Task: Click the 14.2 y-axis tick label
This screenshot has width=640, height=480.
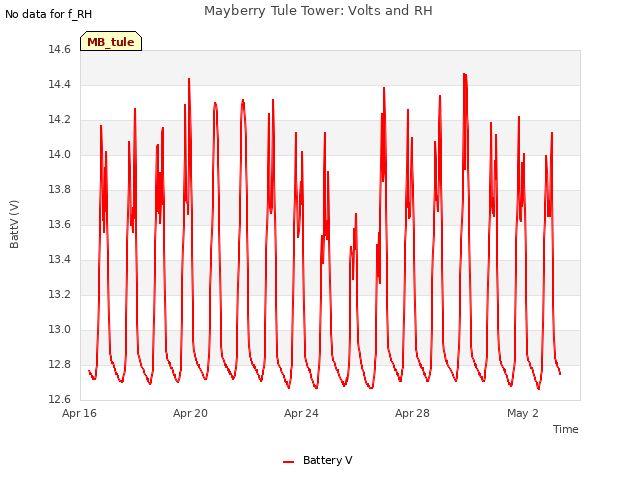Action: 60,120
